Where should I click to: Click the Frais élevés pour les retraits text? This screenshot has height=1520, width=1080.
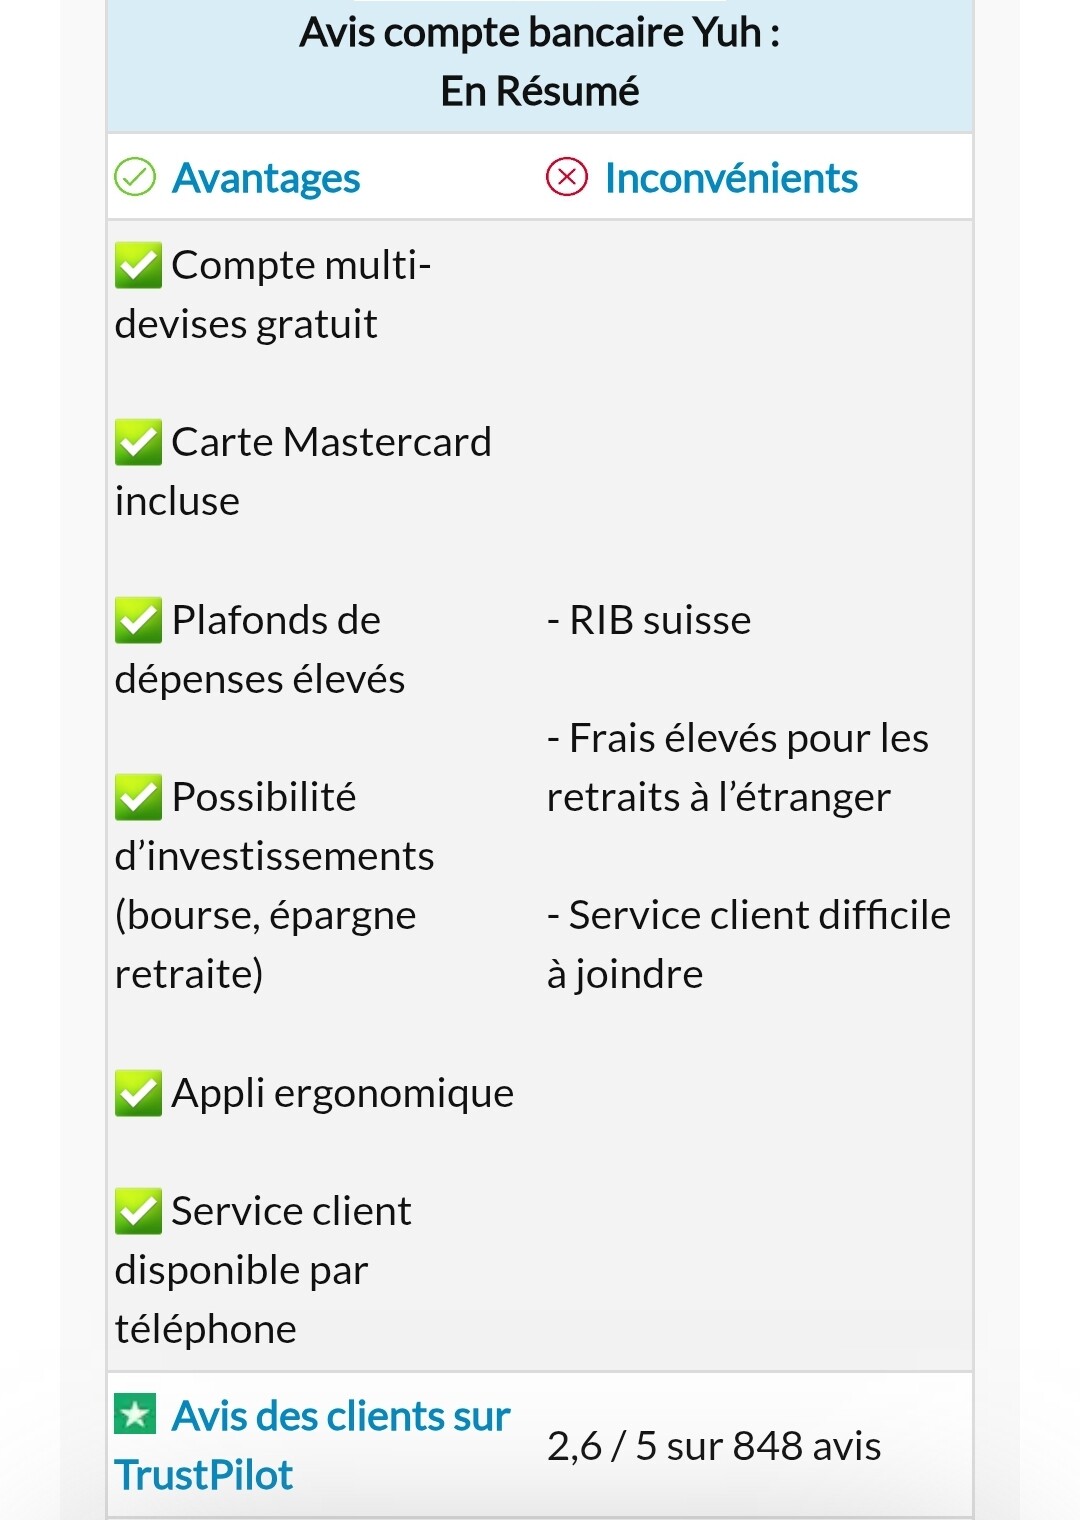point(738,767)
